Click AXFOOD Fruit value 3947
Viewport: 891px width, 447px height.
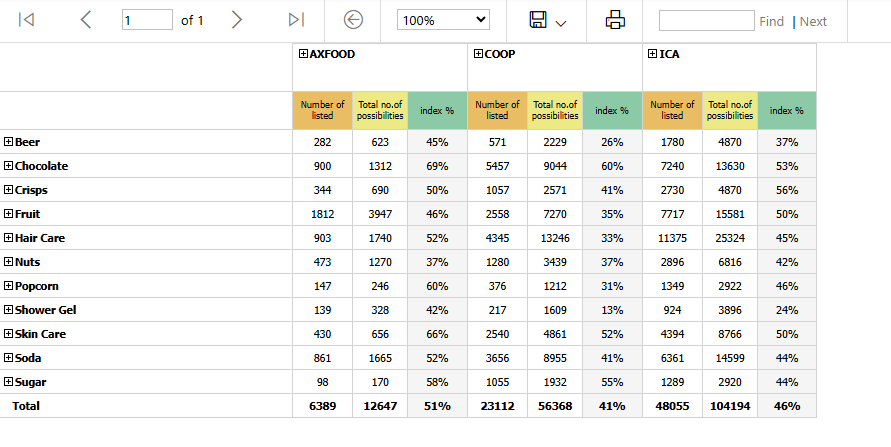point(380,214)
